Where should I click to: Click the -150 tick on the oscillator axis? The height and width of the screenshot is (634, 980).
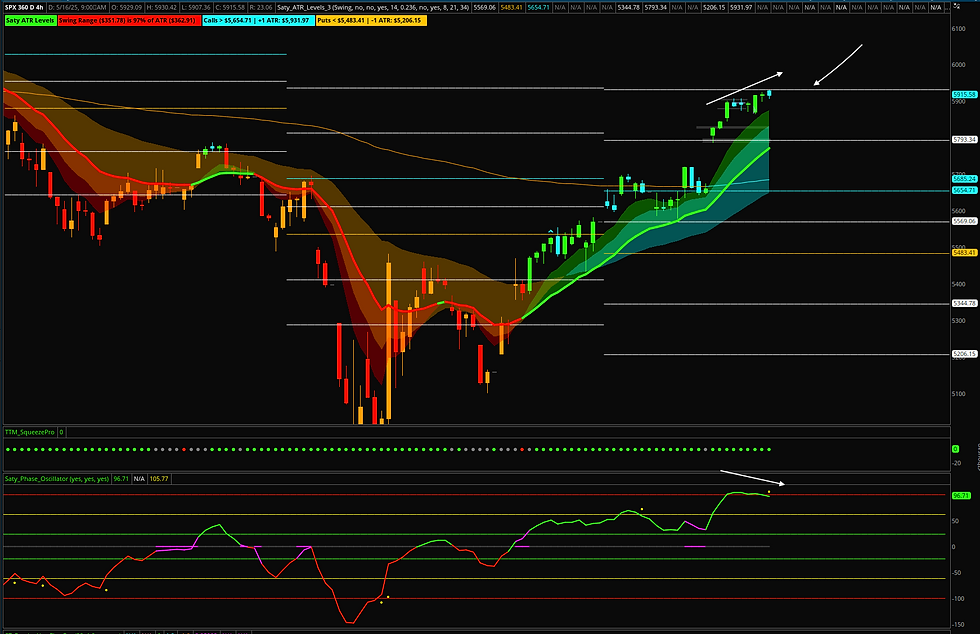click(958, 625)
